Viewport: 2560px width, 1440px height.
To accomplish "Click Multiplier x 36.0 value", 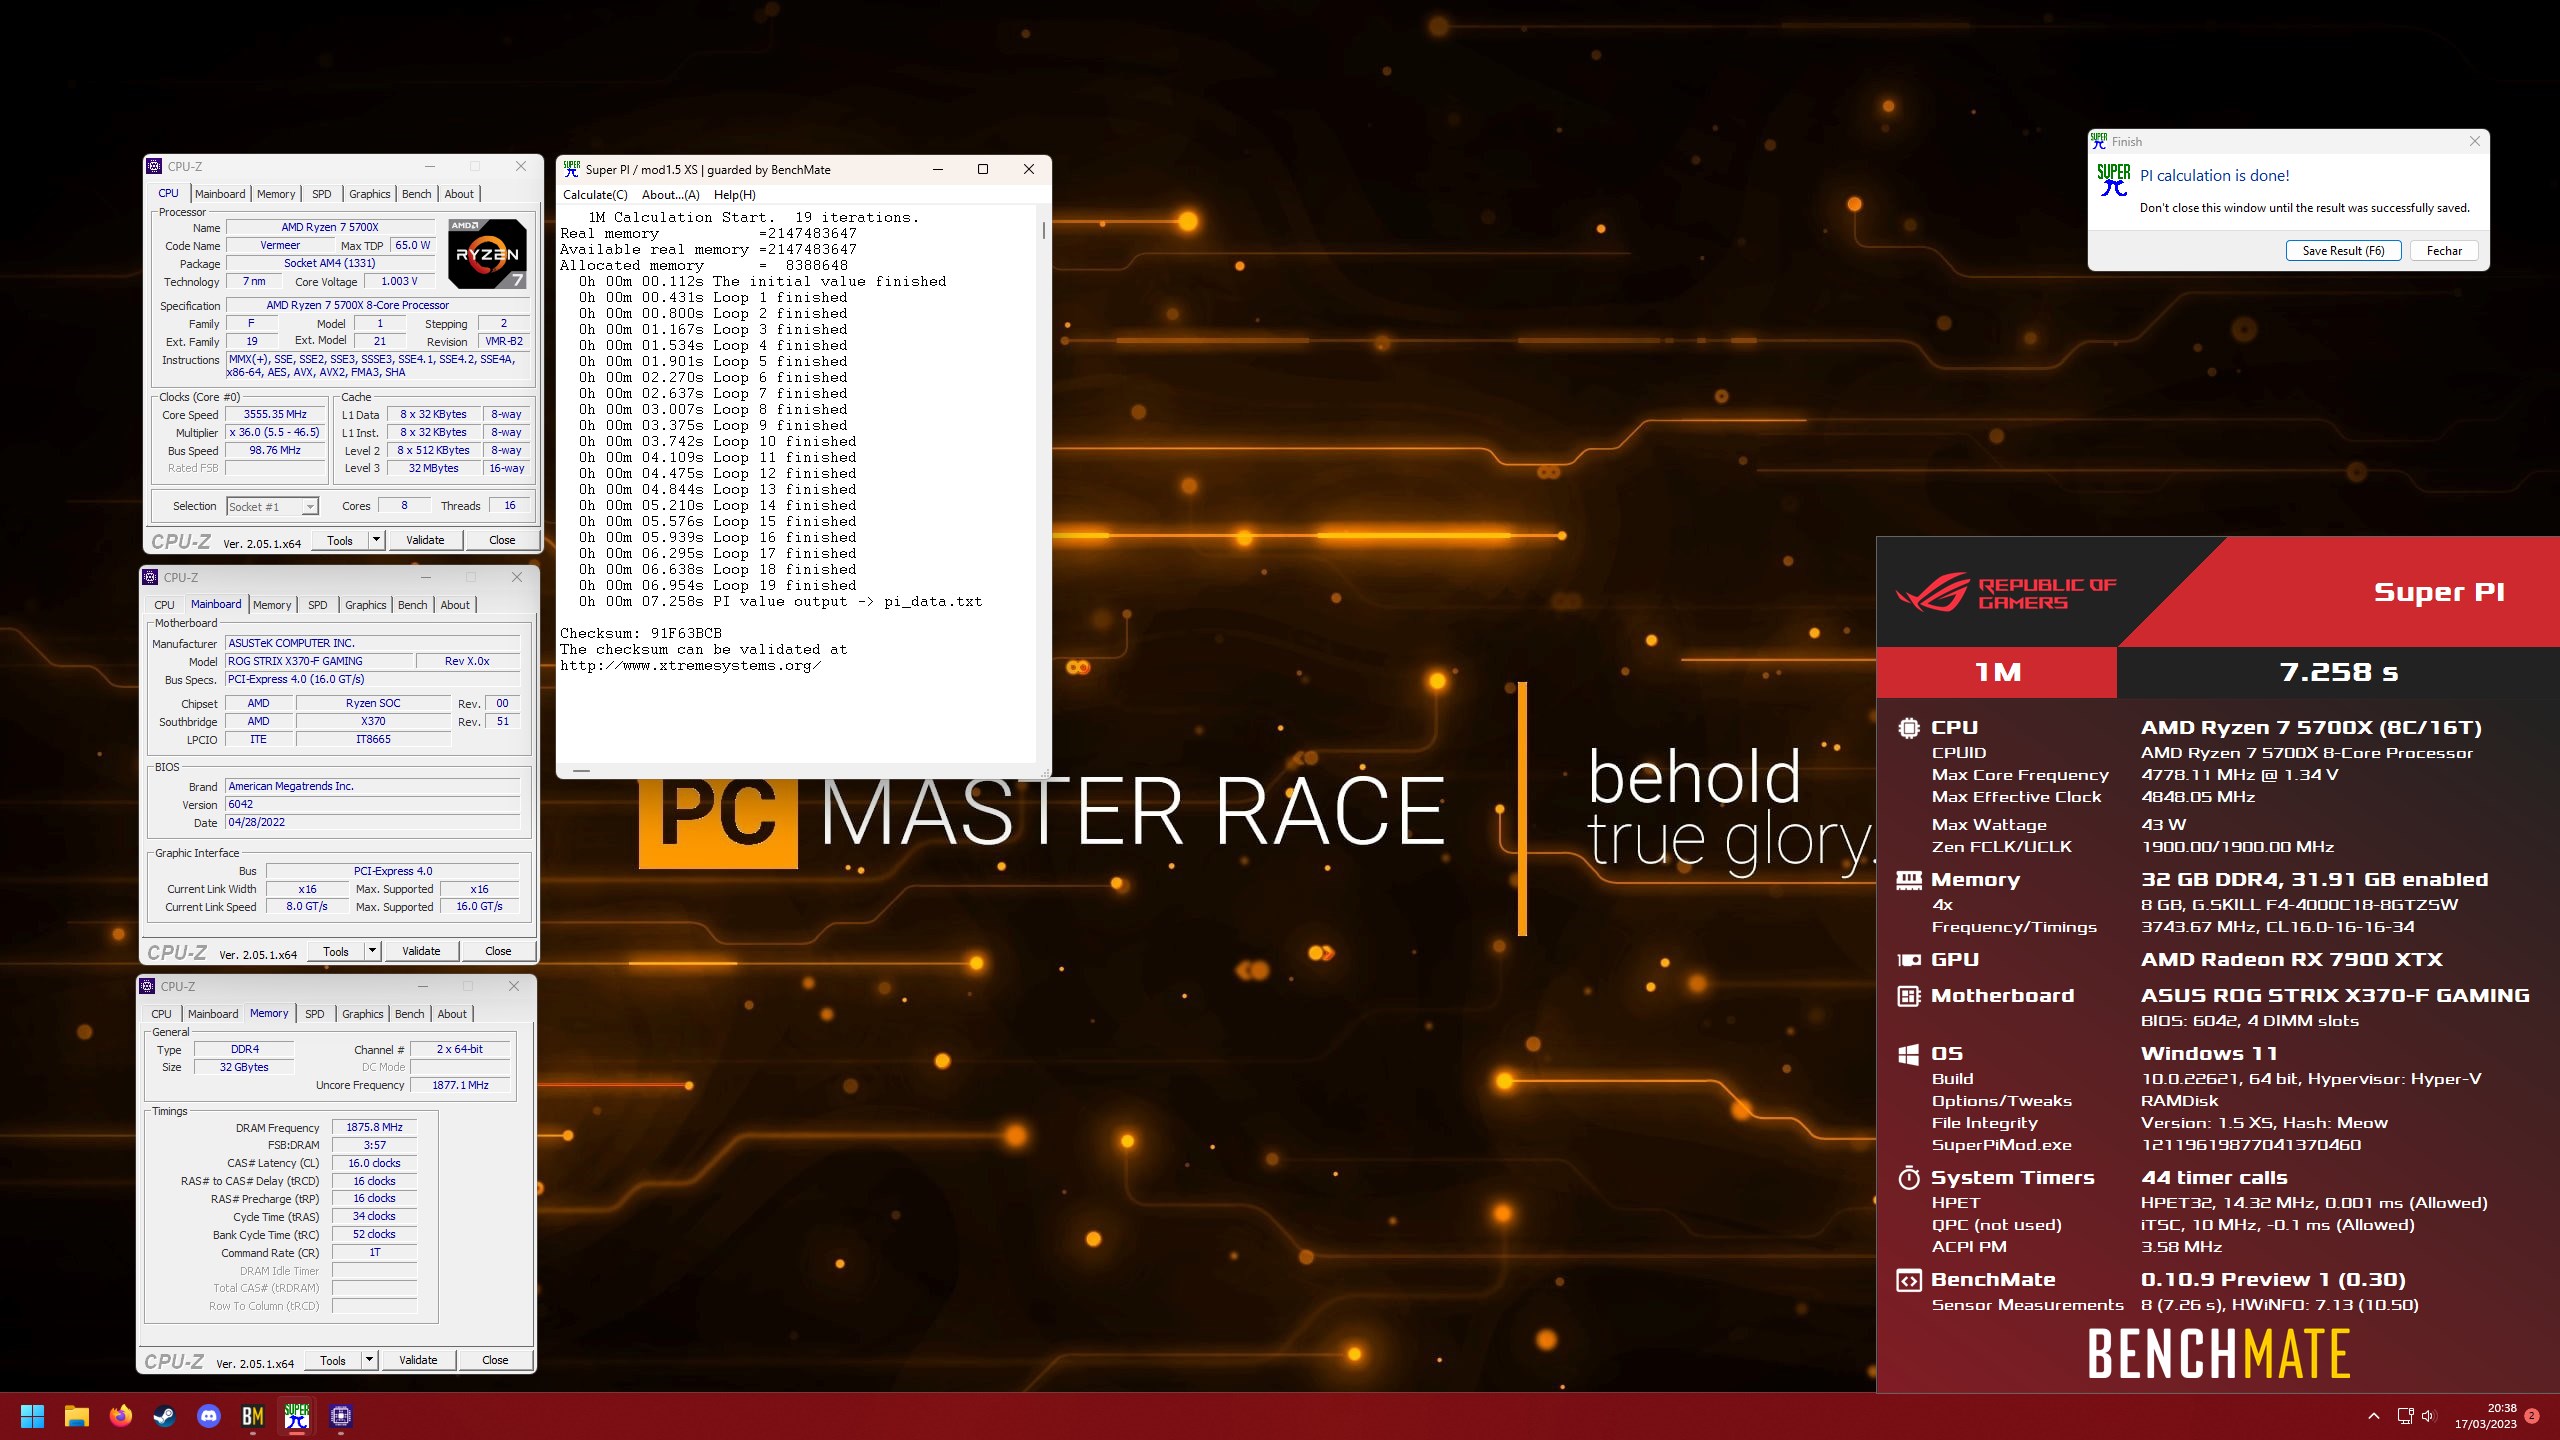I will coord(275,432).
